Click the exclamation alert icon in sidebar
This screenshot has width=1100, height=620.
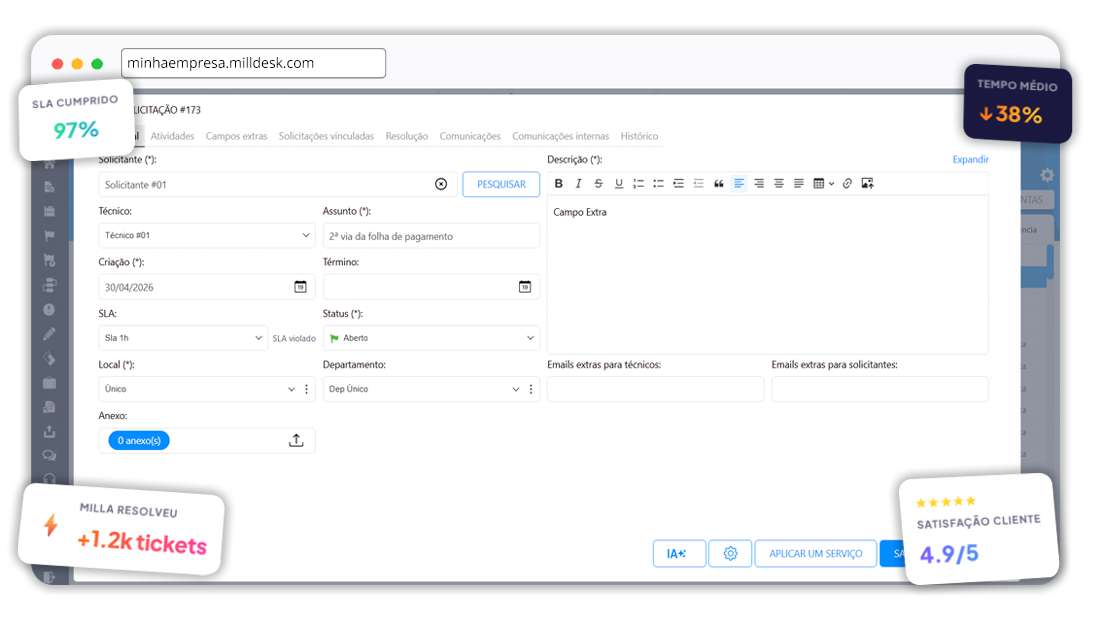click(49, 309)
